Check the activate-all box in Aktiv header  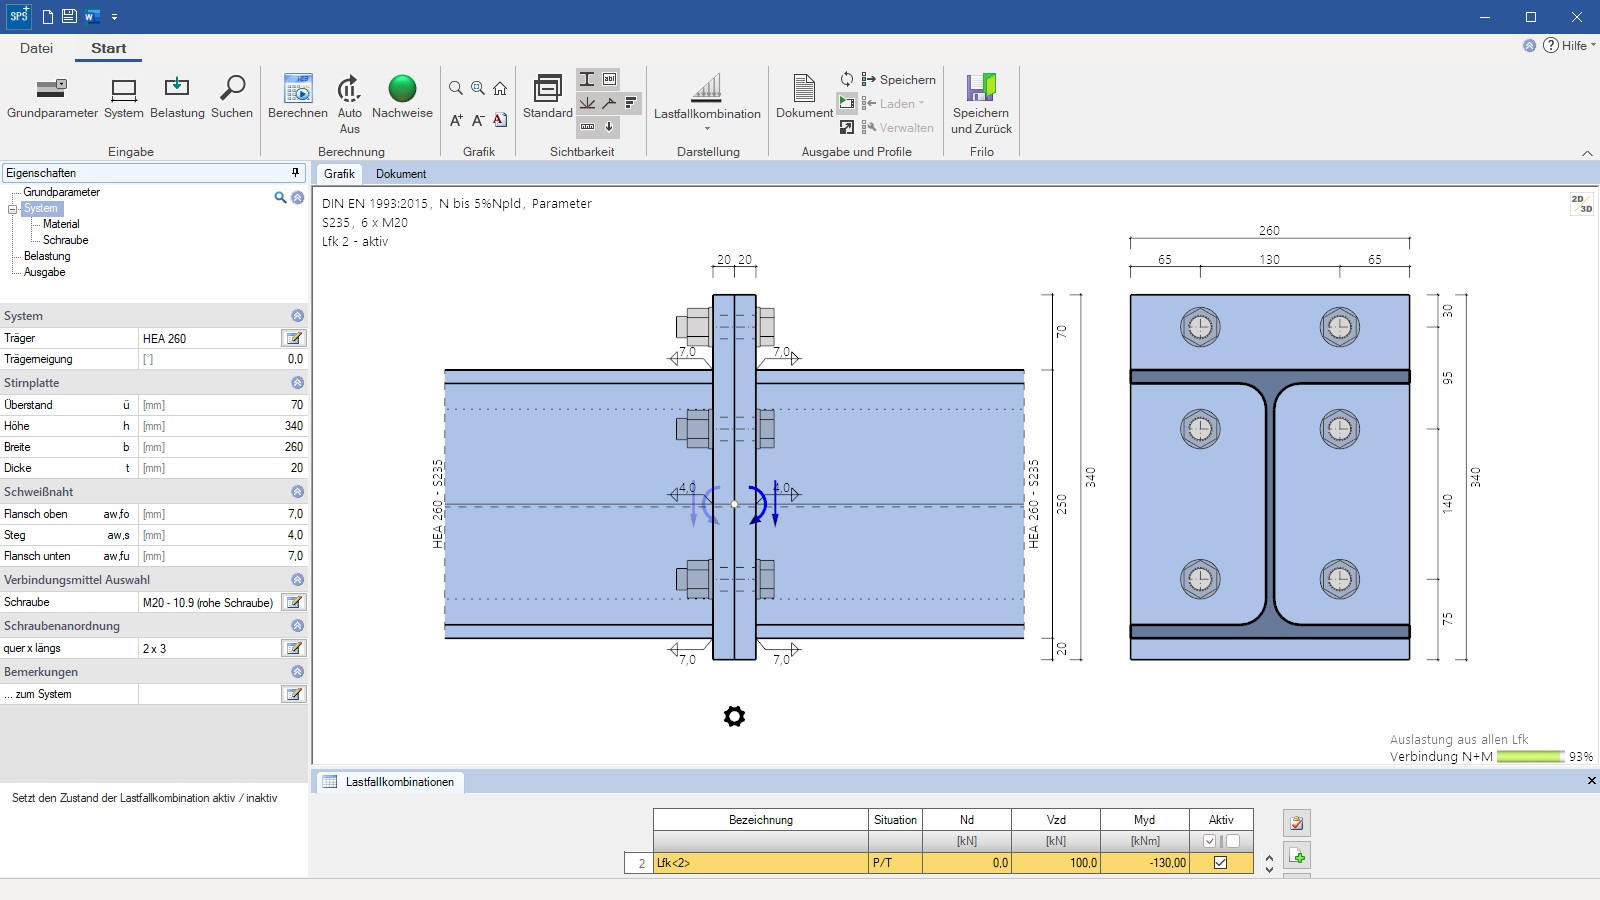point(1210,841)
